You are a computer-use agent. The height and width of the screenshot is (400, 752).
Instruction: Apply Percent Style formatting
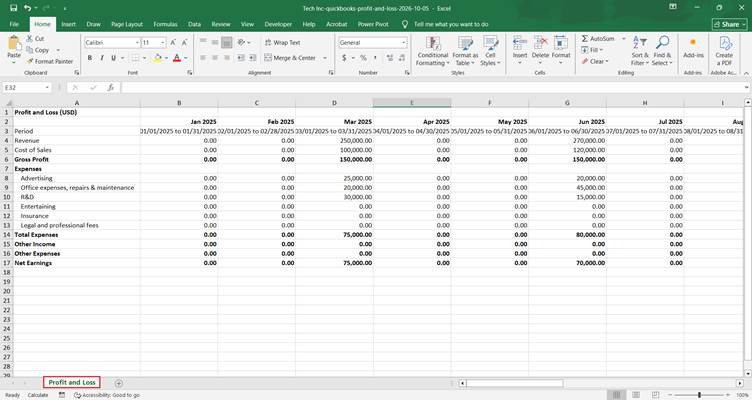(363, 58)
